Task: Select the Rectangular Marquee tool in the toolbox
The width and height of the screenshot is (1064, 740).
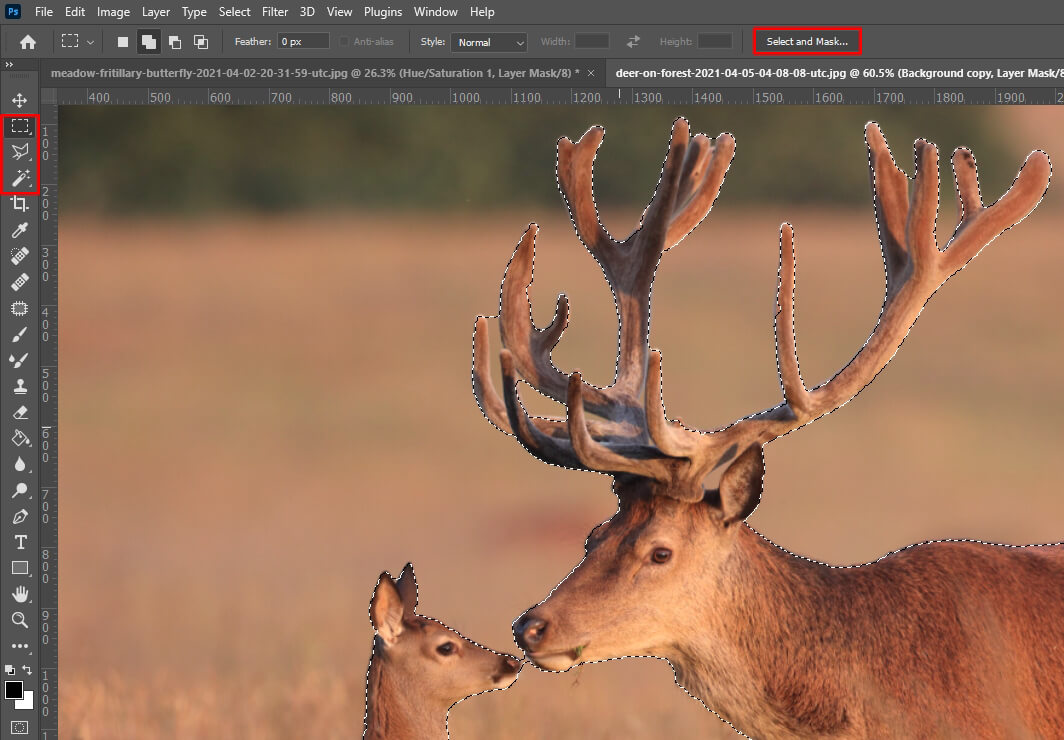Action: 20,126
